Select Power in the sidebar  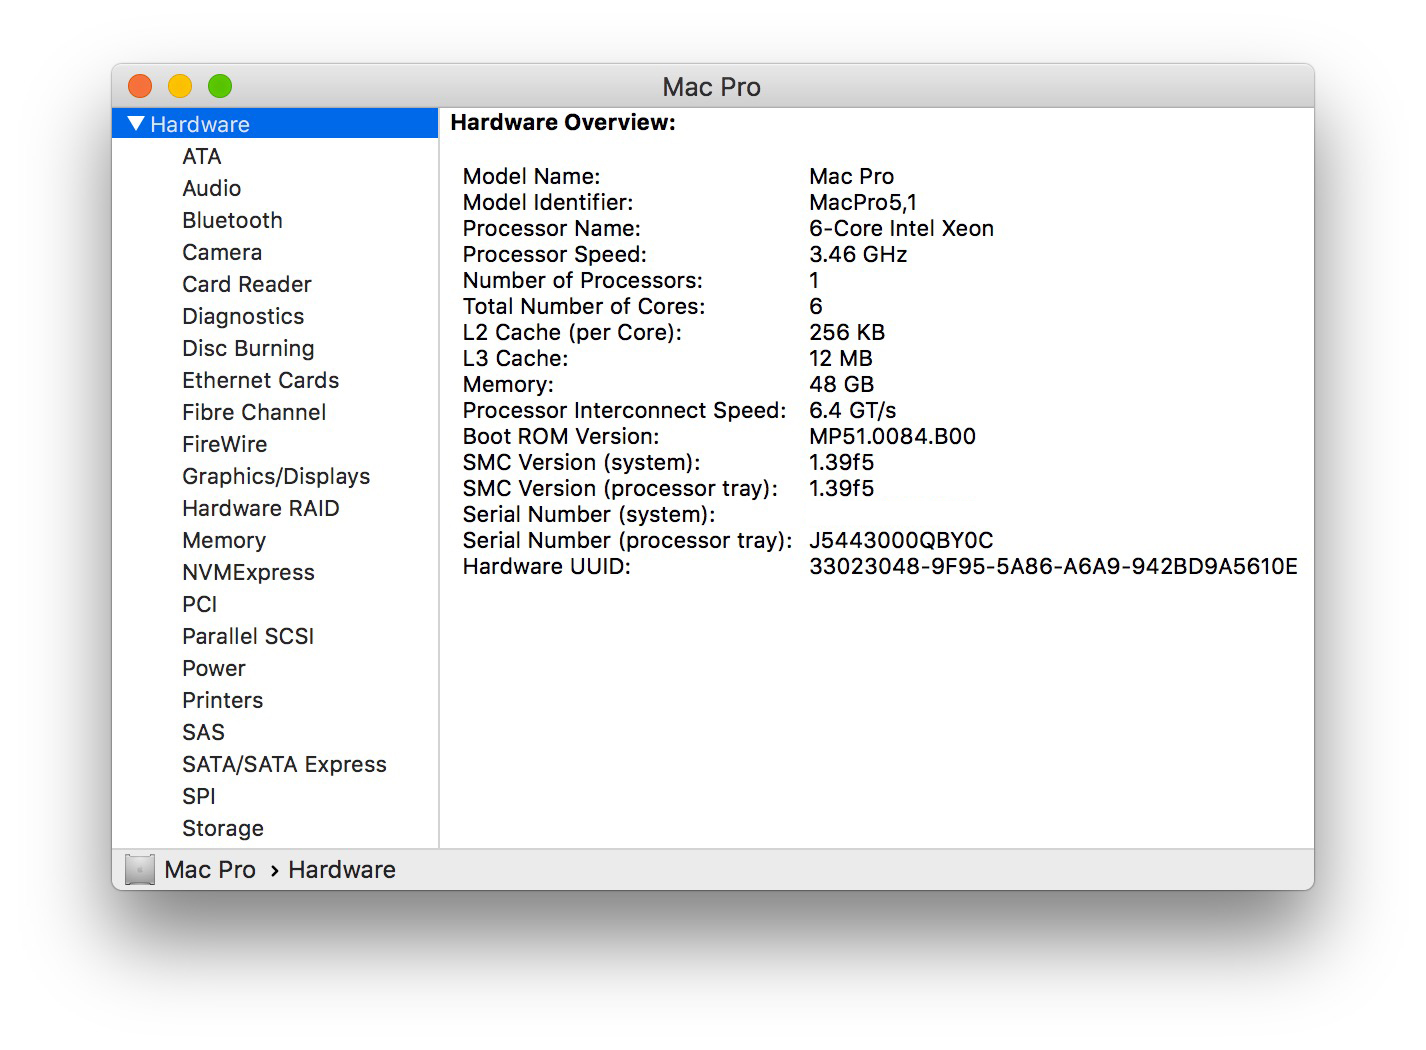213,669
